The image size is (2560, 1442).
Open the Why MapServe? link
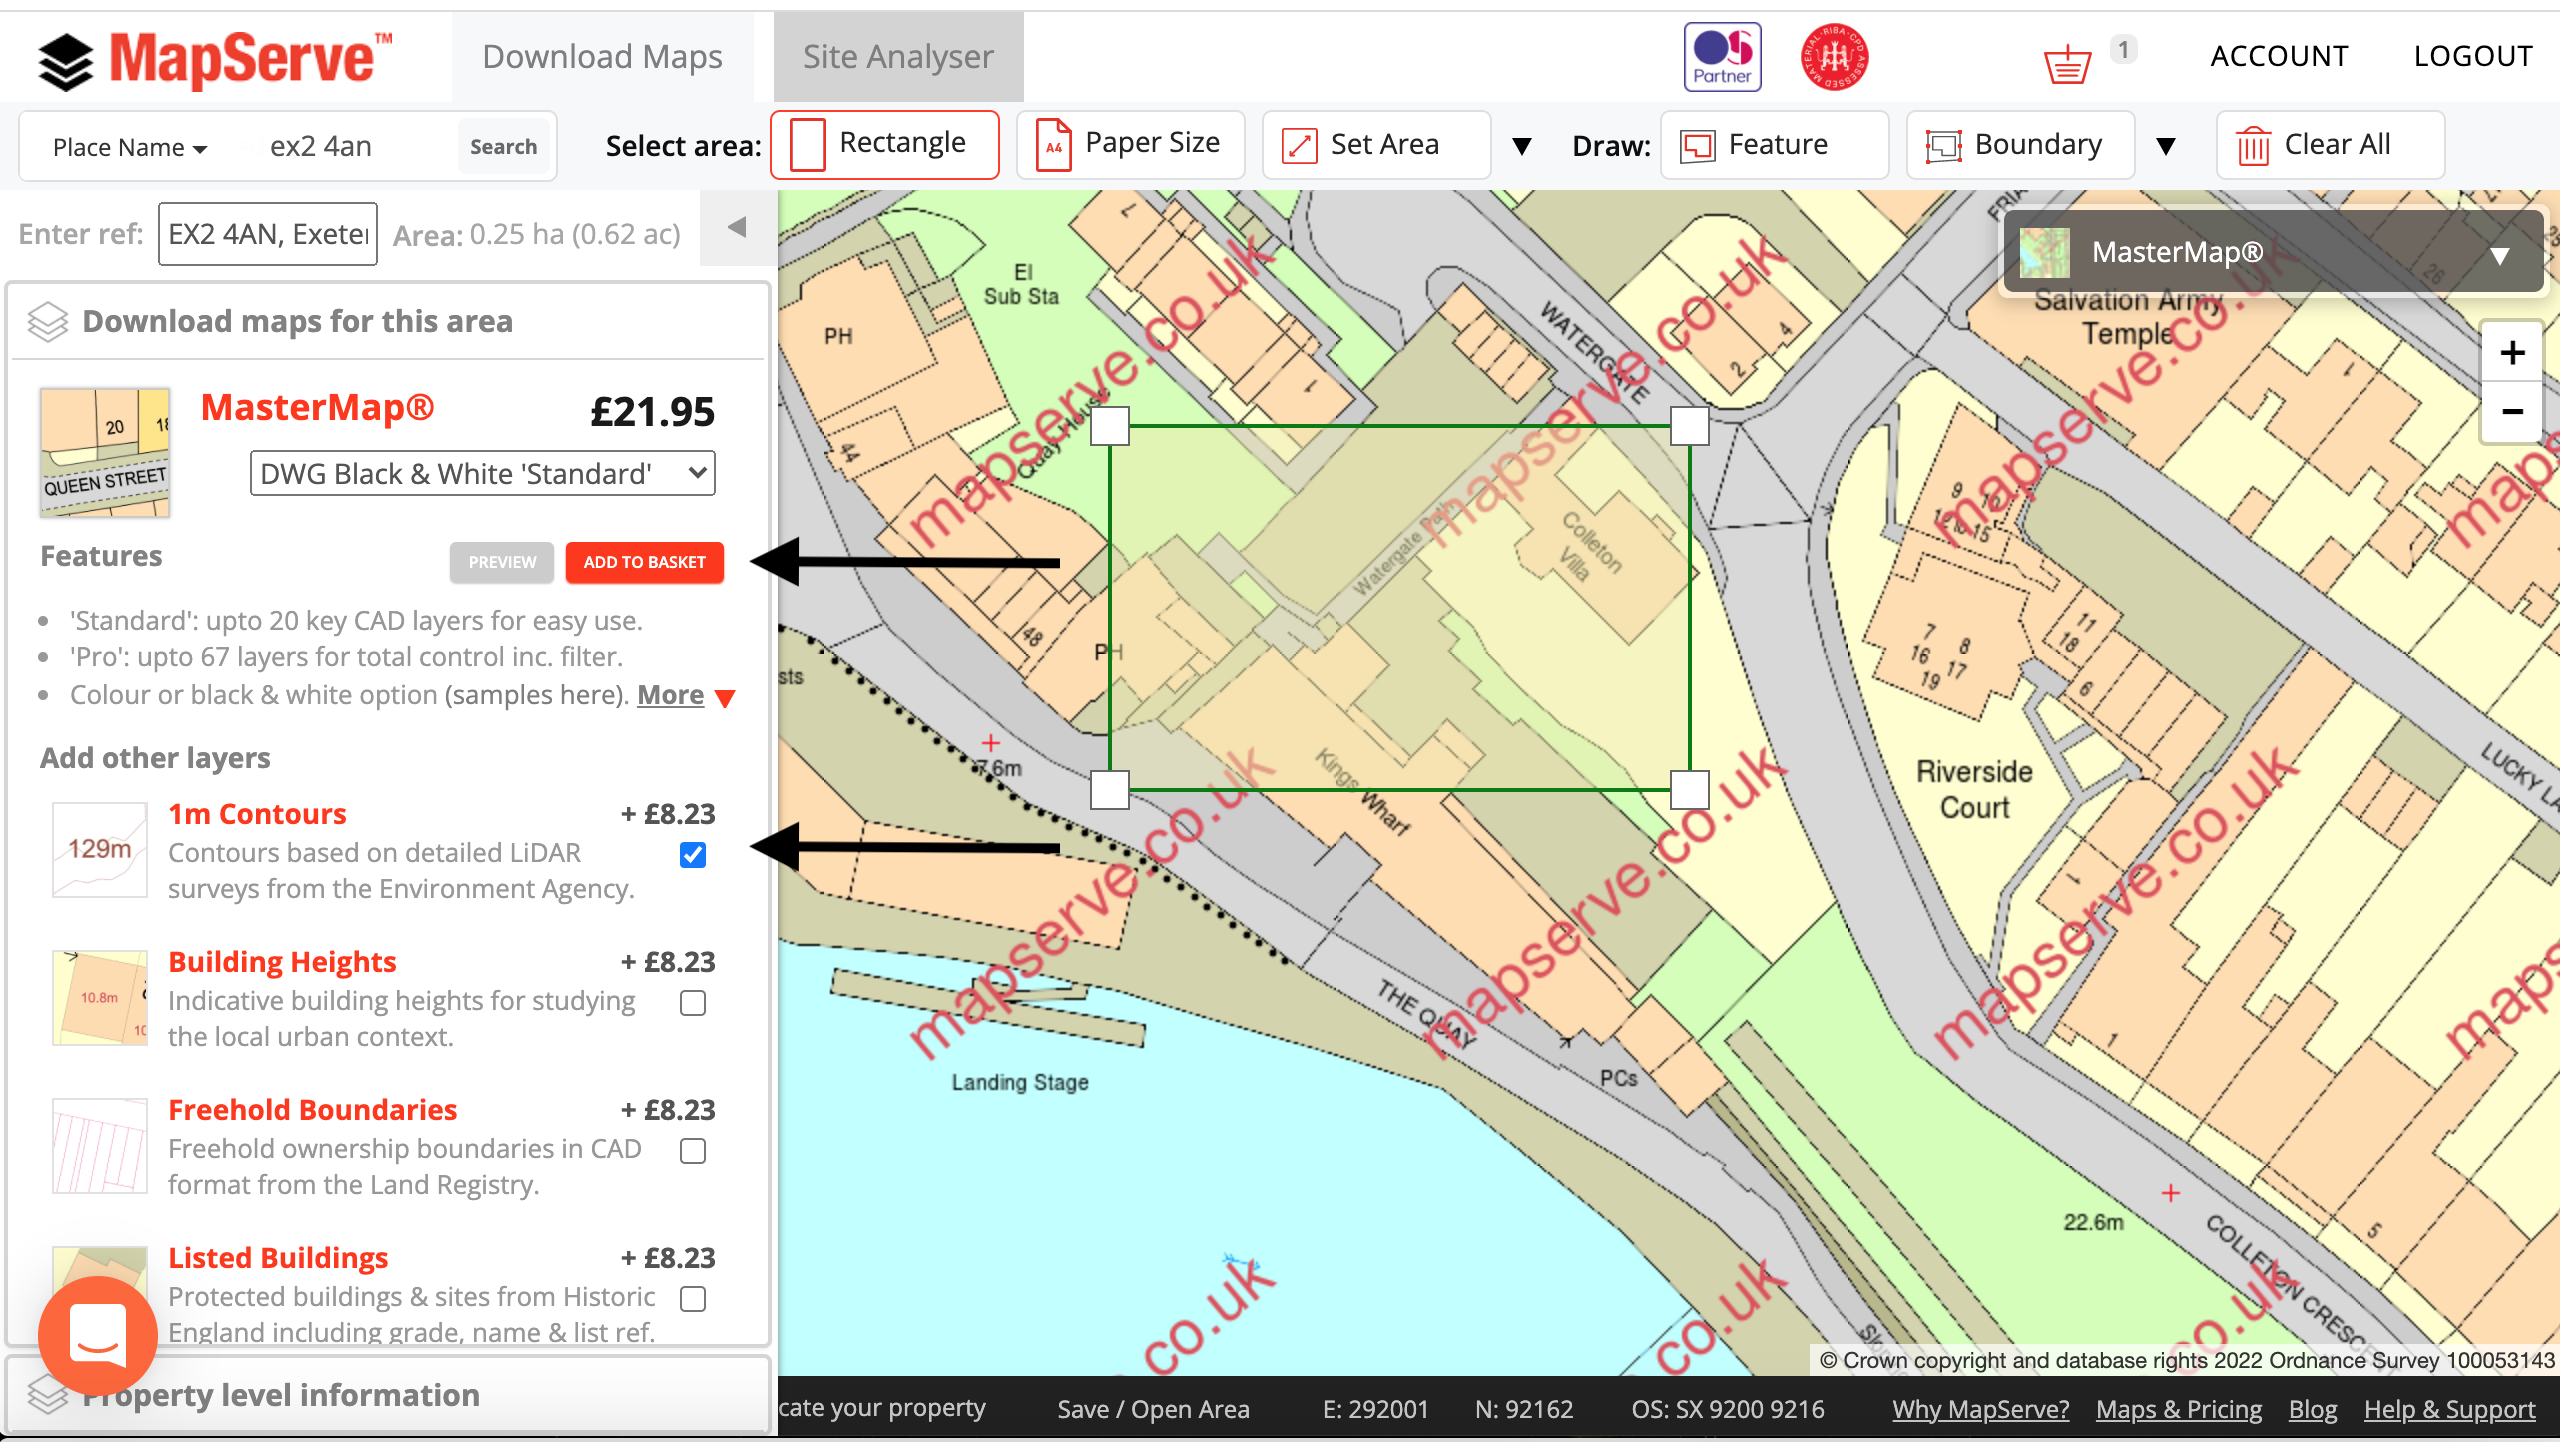1980,1409
